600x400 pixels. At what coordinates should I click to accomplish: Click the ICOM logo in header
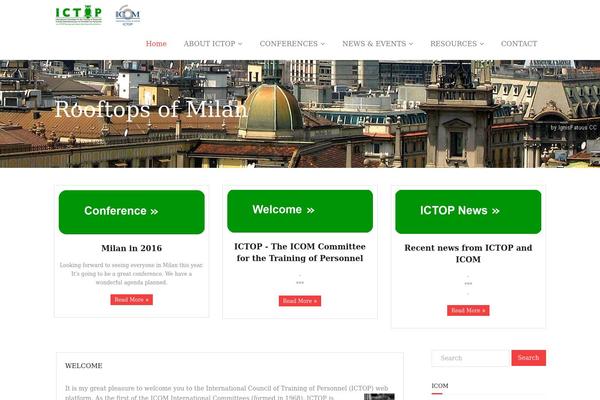[x=127, y=15]
